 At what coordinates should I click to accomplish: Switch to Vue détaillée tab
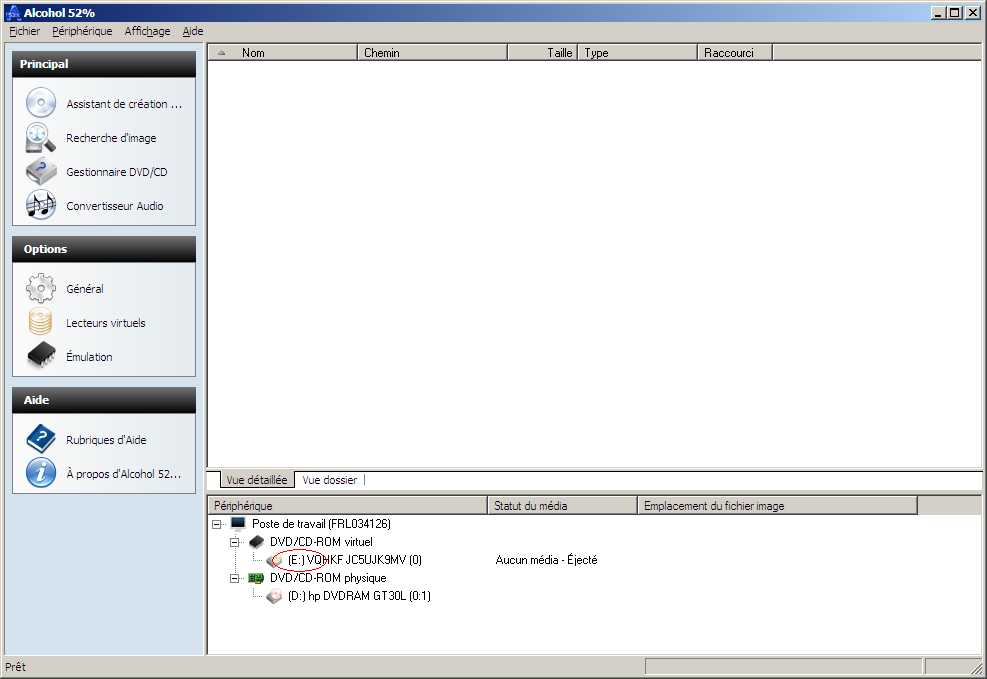(257, 480)
